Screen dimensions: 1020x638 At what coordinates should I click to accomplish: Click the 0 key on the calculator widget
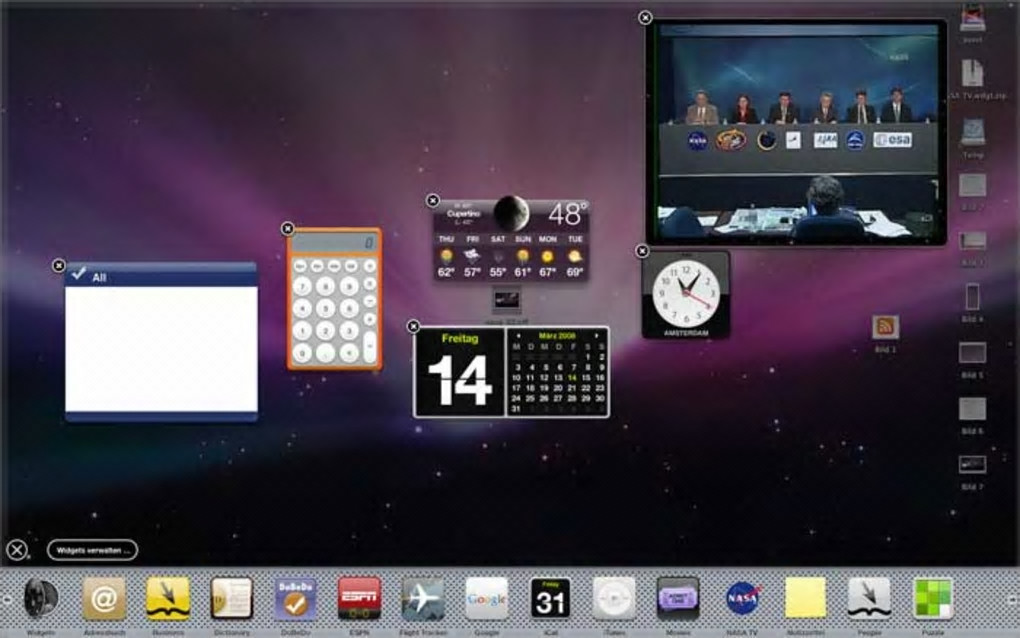[x=302, y=353]
